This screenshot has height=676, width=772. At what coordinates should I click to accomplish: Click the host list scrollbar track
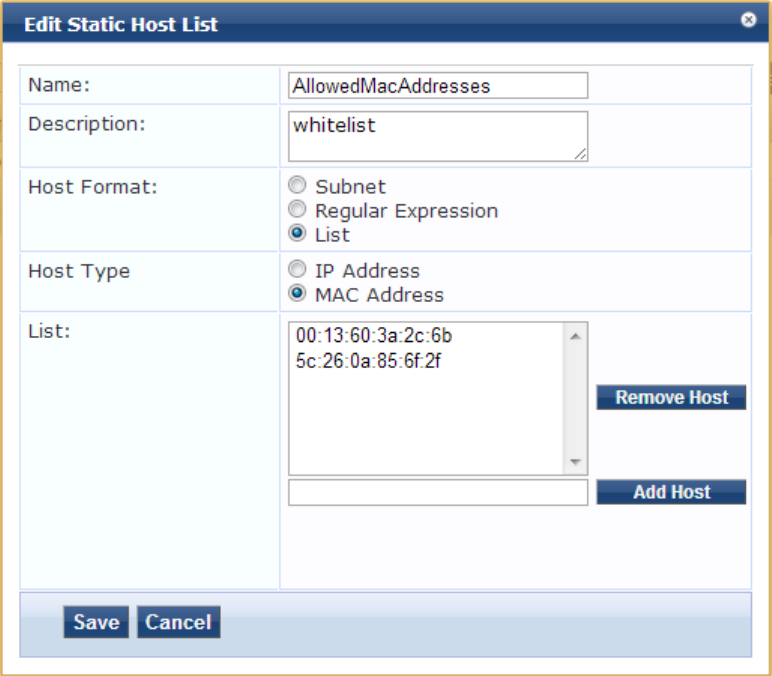point(575,400)
